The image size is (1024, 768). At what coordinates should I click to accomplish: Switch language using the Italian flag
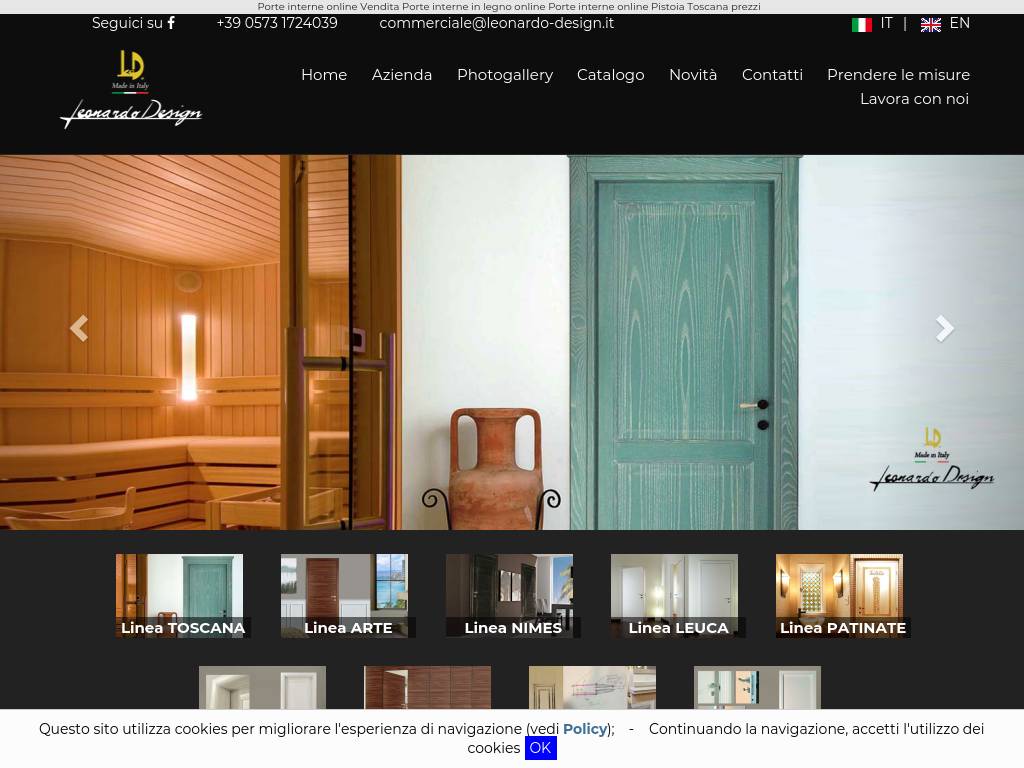(862, 24)
